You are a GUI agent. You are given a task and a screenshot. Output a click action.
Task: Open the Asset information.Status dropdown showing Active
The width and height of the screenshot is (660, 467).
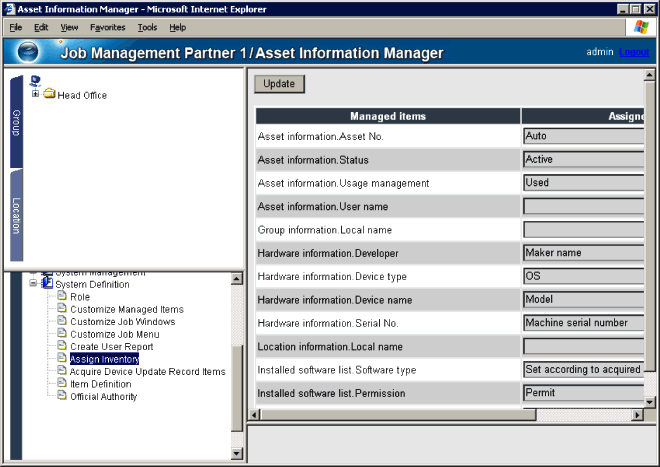coord(582,159)
